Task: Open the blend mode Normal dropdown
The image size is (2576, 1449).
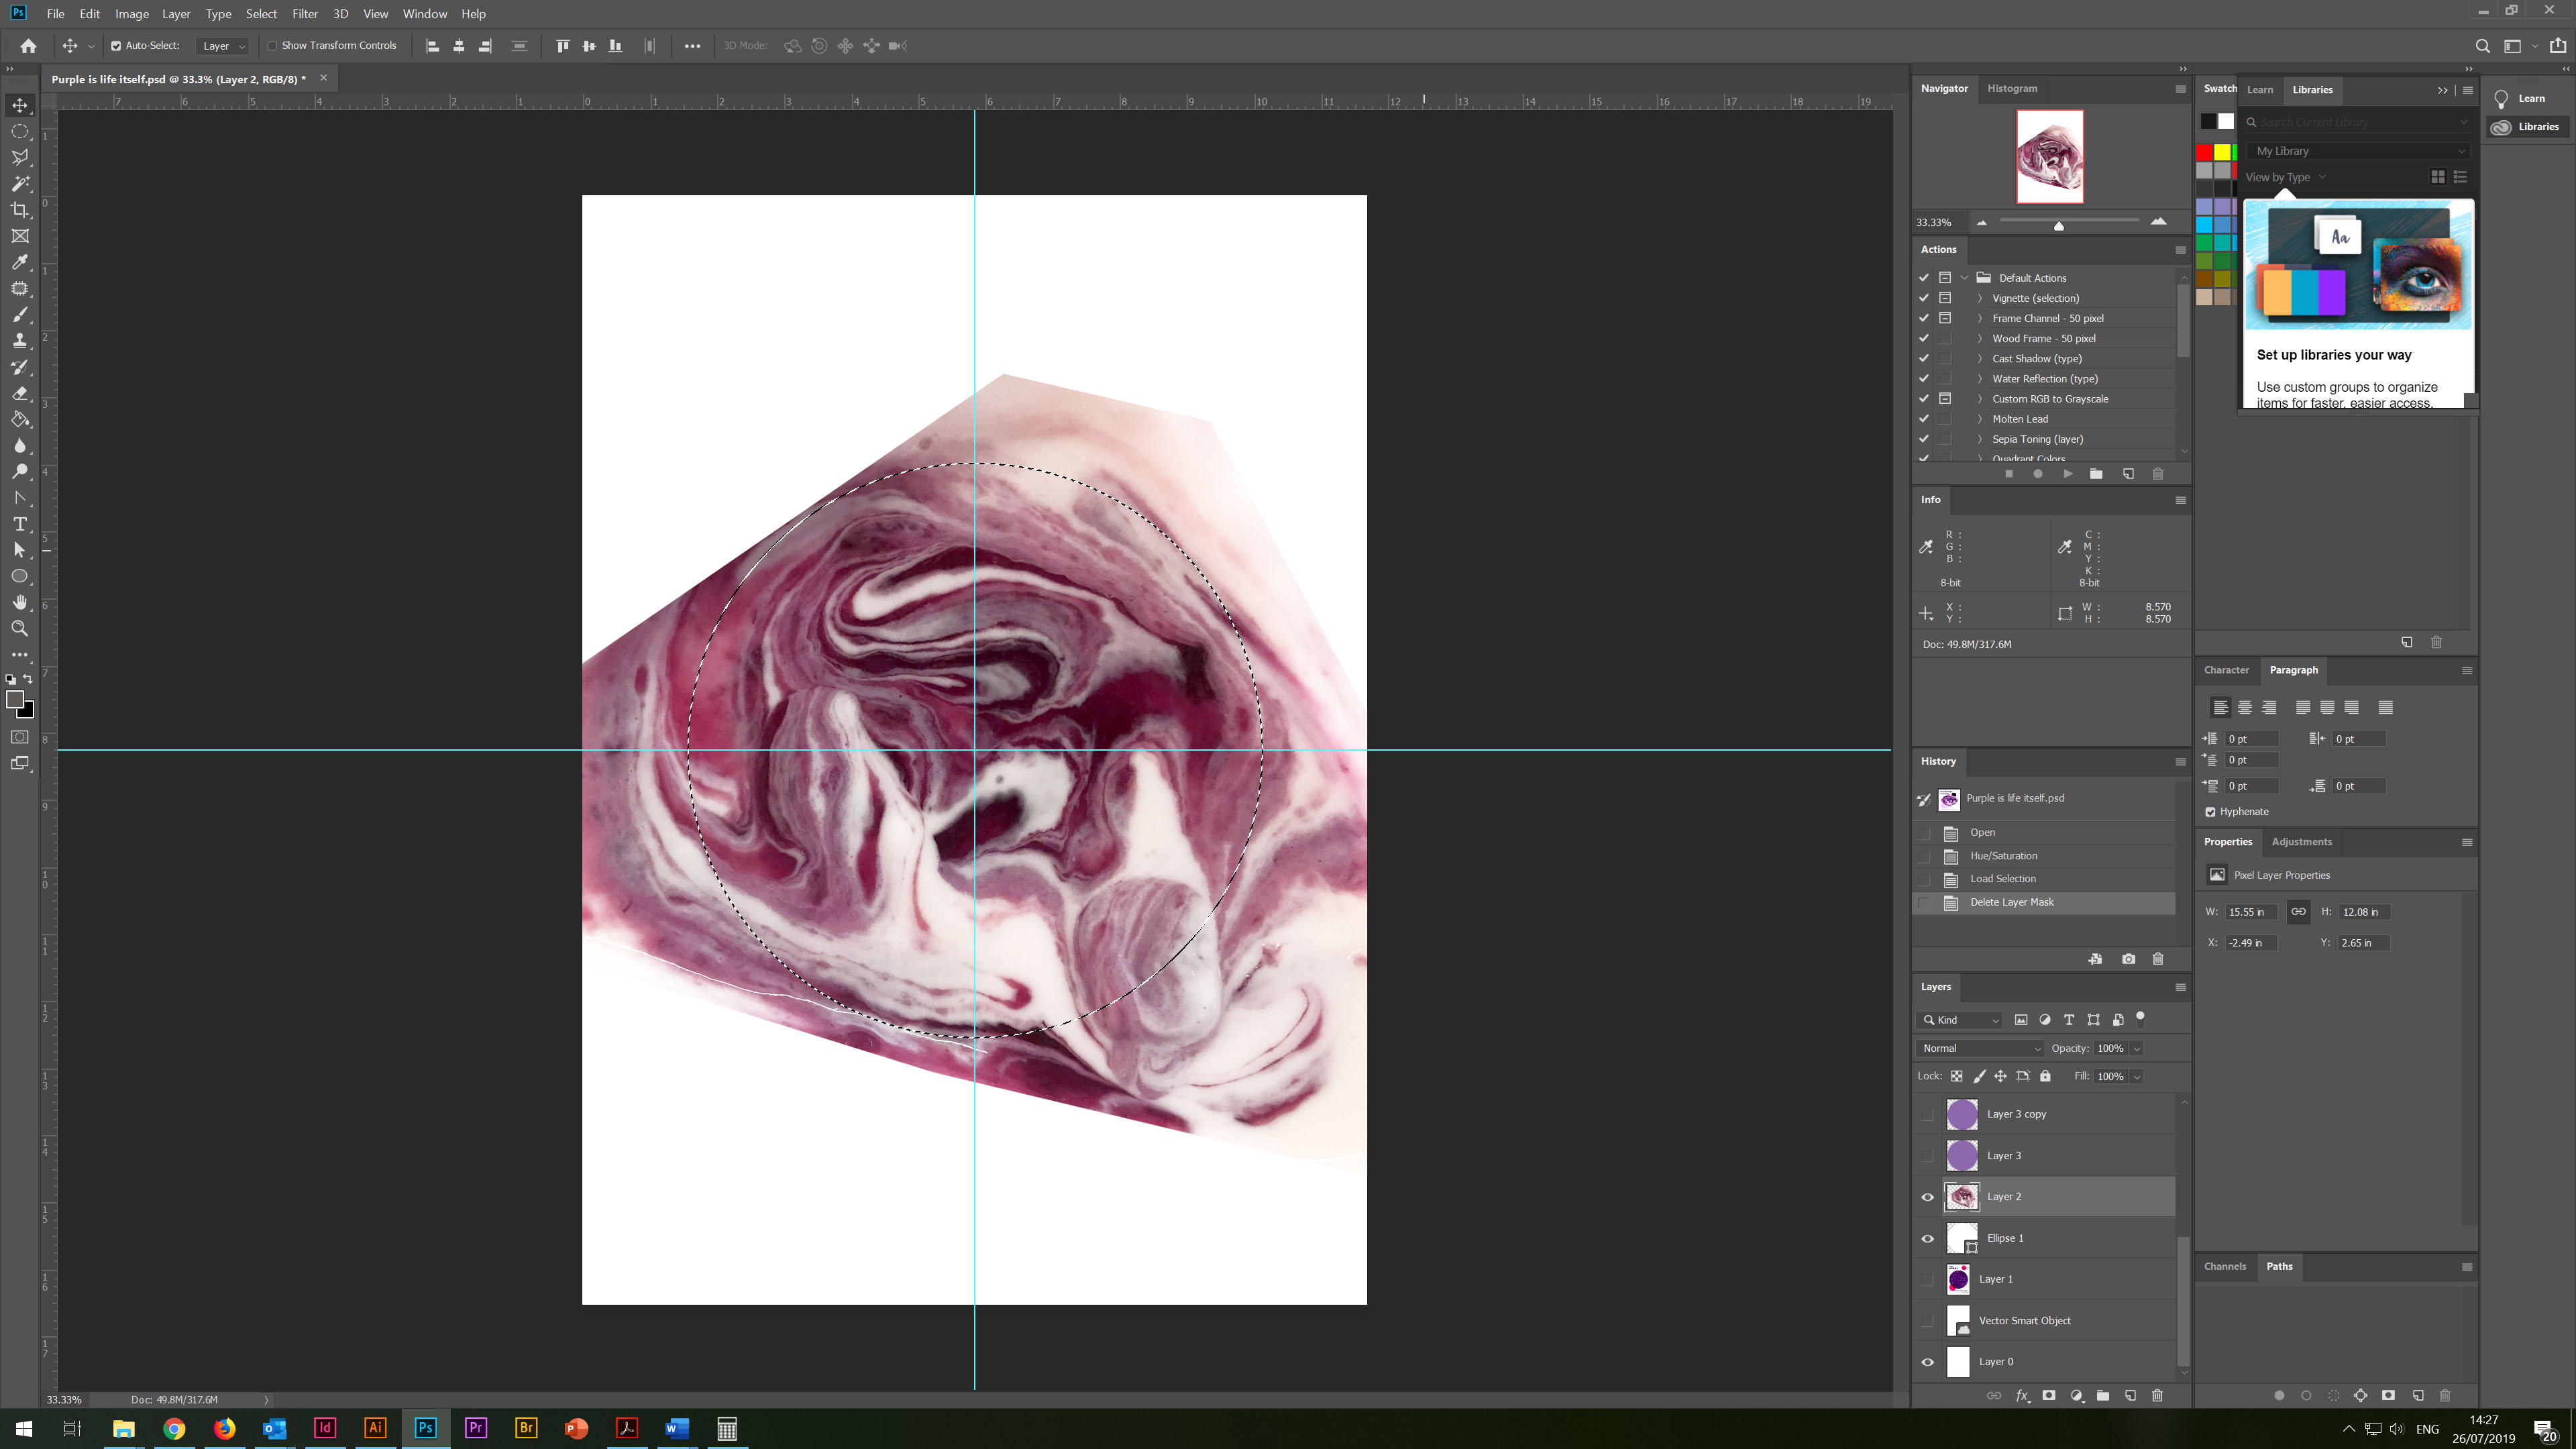Action: pos(1980,1048)
